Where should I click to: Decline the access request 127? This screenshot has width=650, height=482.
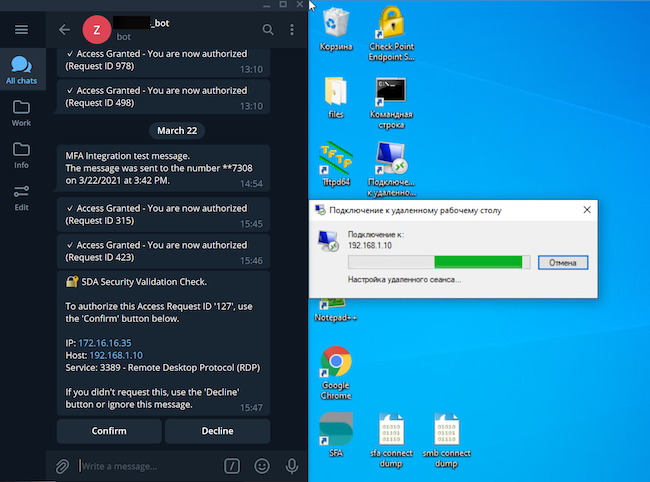(x=218, y=431)
